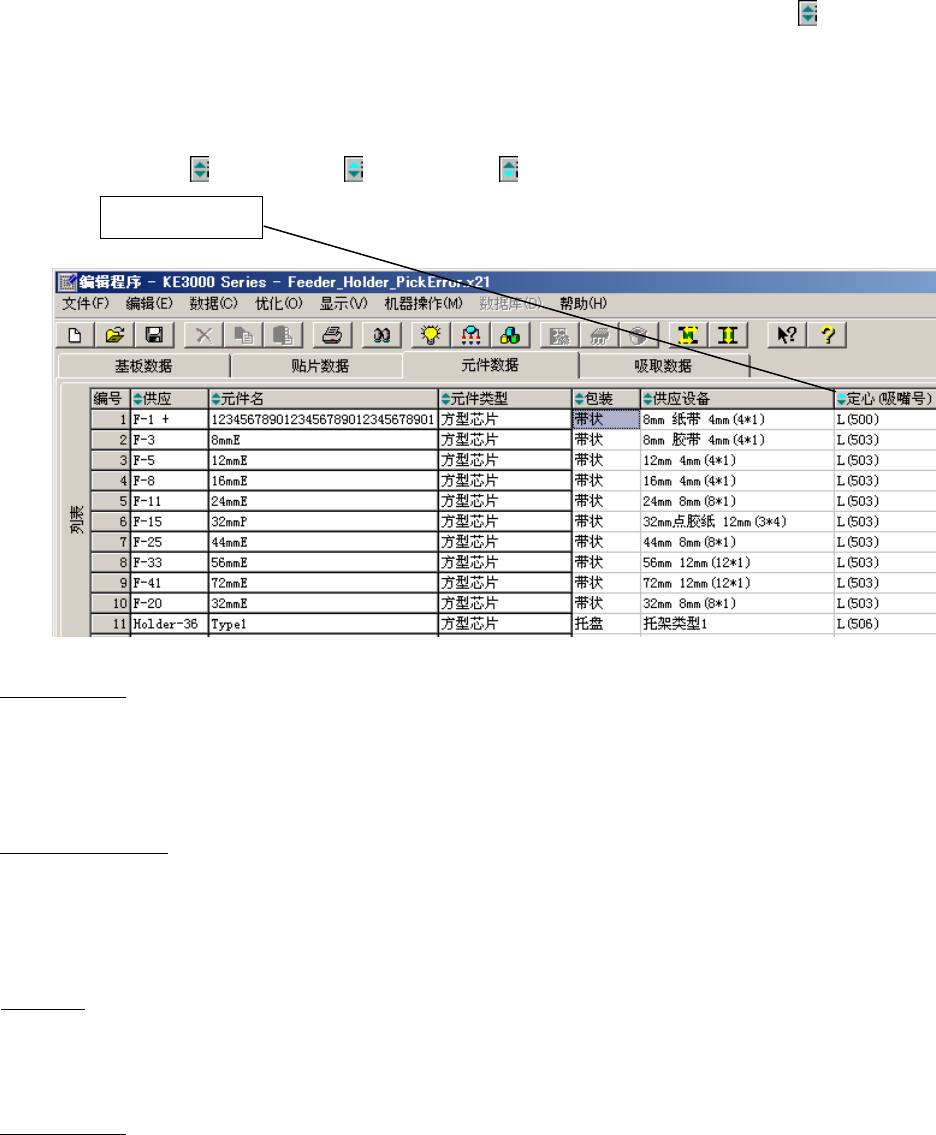Open find with binoculars icon
936x1135 pixels.
pos(381,335)
